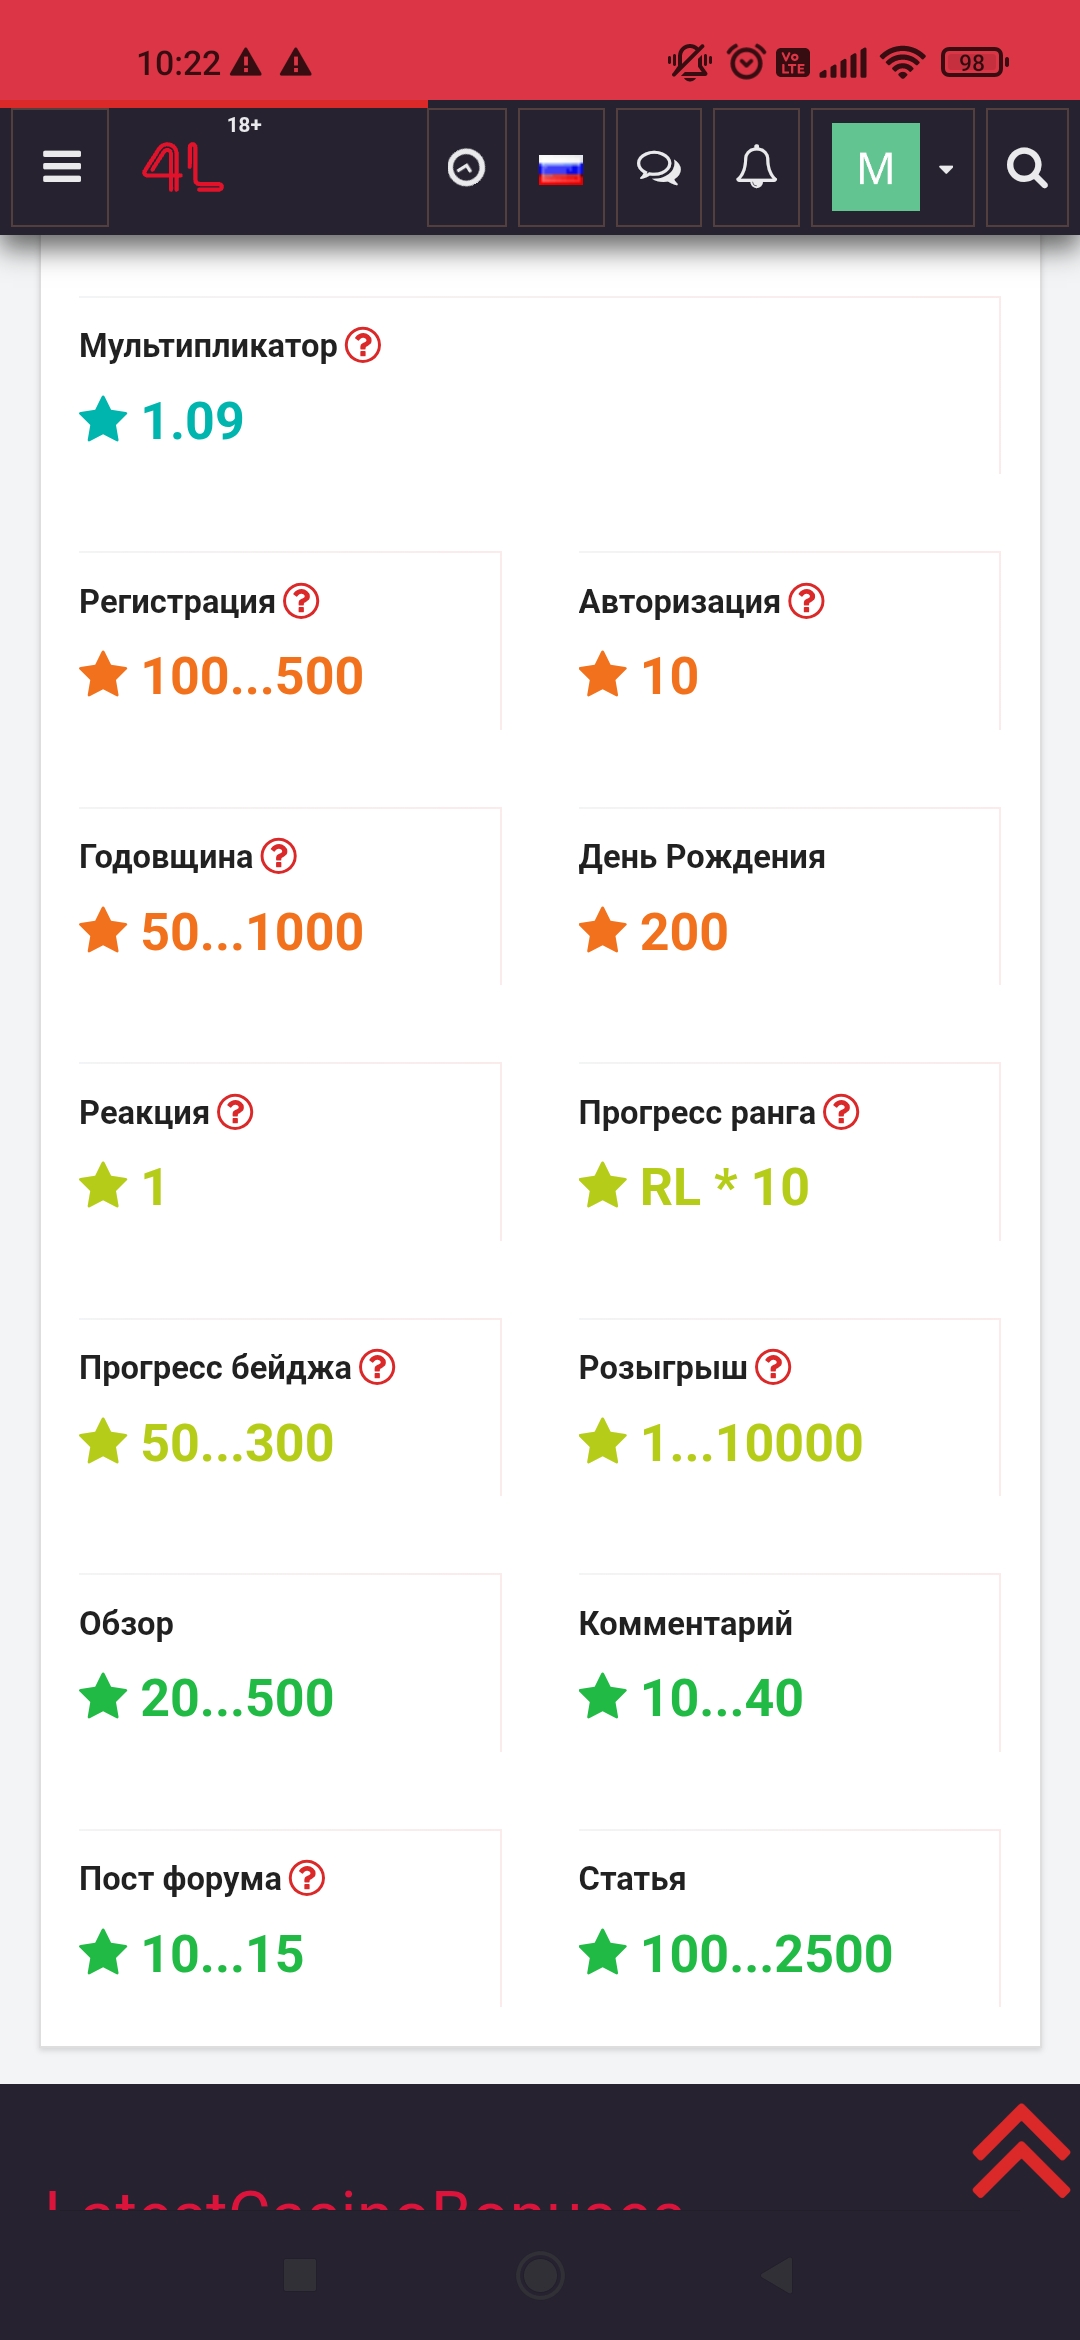Open notifications bell
This screenshot has height=2340, width=1080.
click(756, 168)
